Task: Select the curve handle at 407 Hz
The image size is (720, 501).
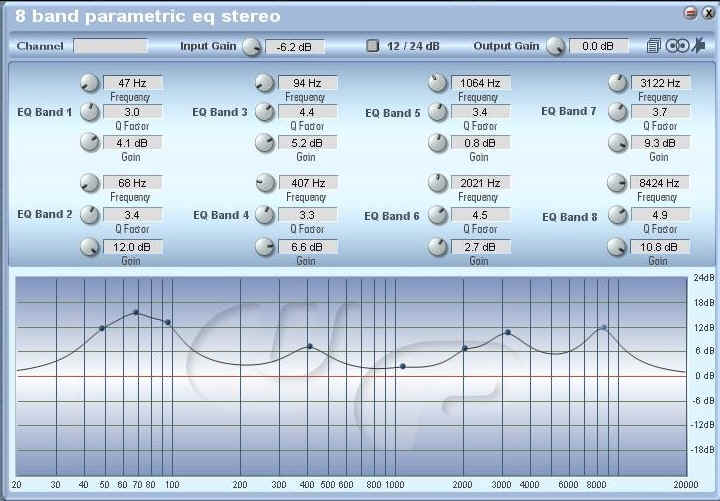Action: tap(310, 346)
